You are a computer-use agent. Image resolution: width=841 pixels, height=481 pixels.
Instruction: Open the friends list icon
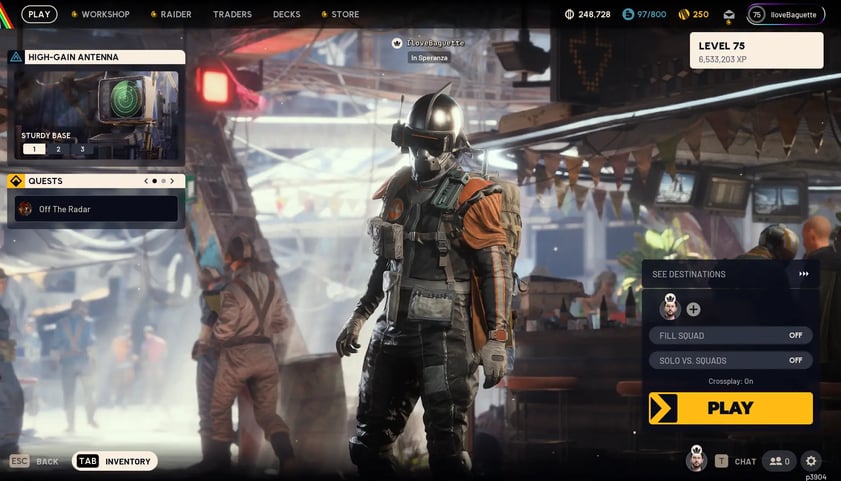(x=778, y=461)
